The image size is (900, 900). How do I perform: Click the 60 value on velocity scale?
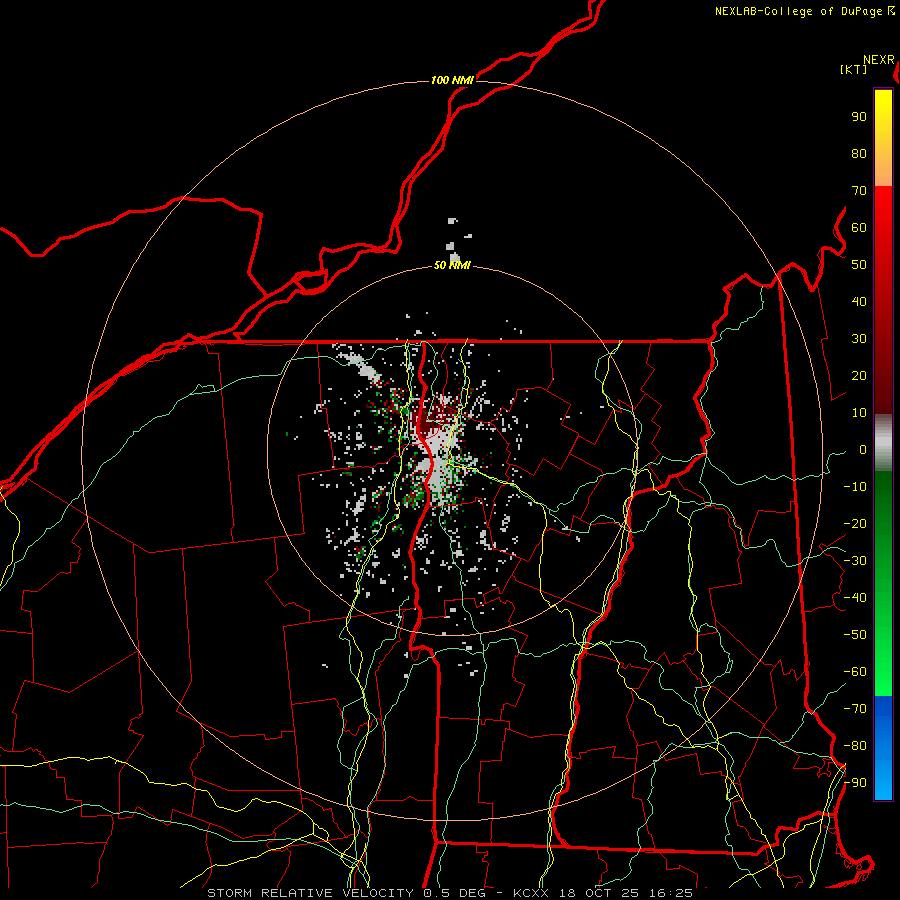859,228
